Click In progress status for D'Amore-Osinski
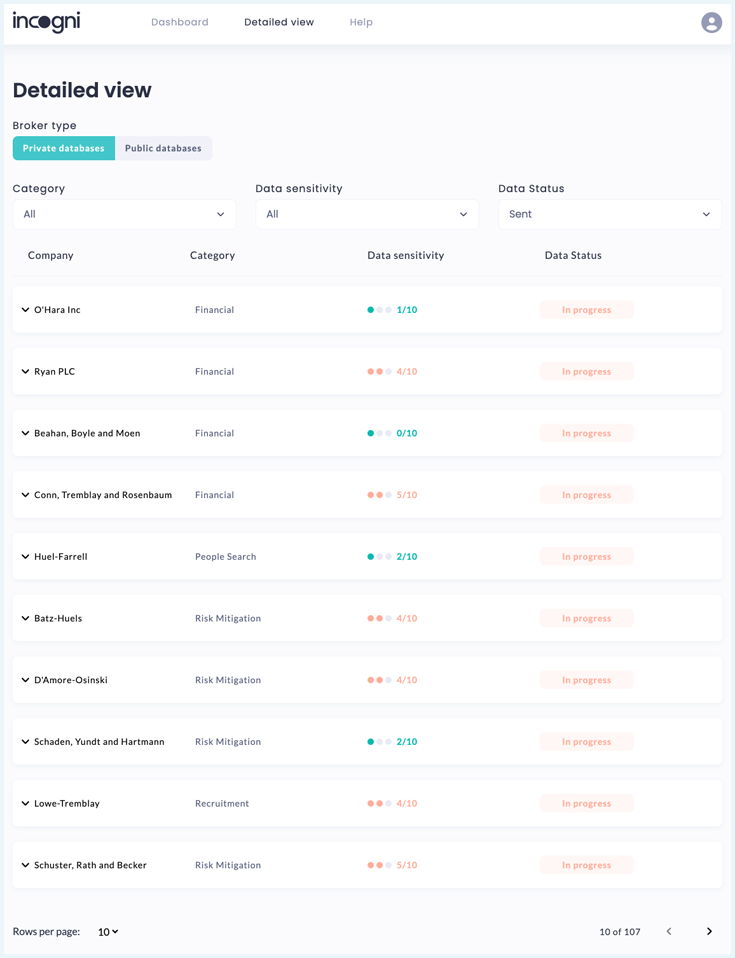Image resolution: width=735 pixels, height=958 pixels. tap(587, 680)
